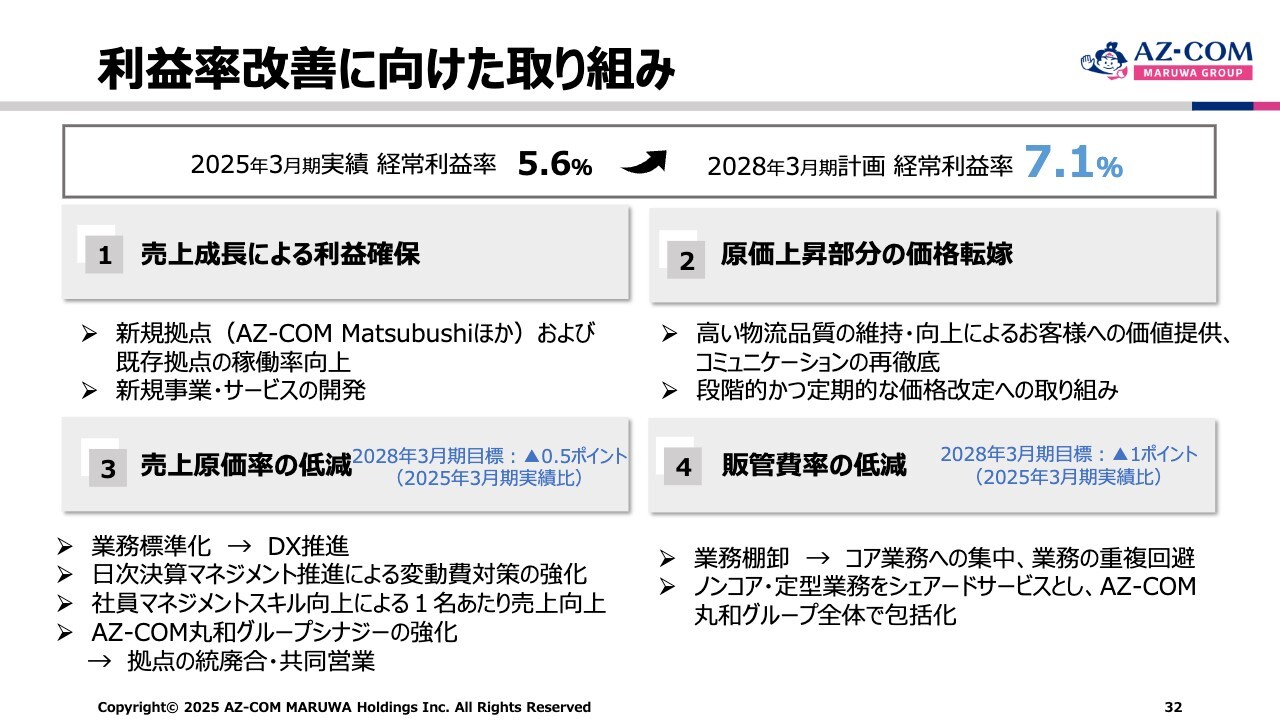This screenshot has height=720, width=1280.
Task: Click heading 販管費率の低減
Action: tap(814, 465)
